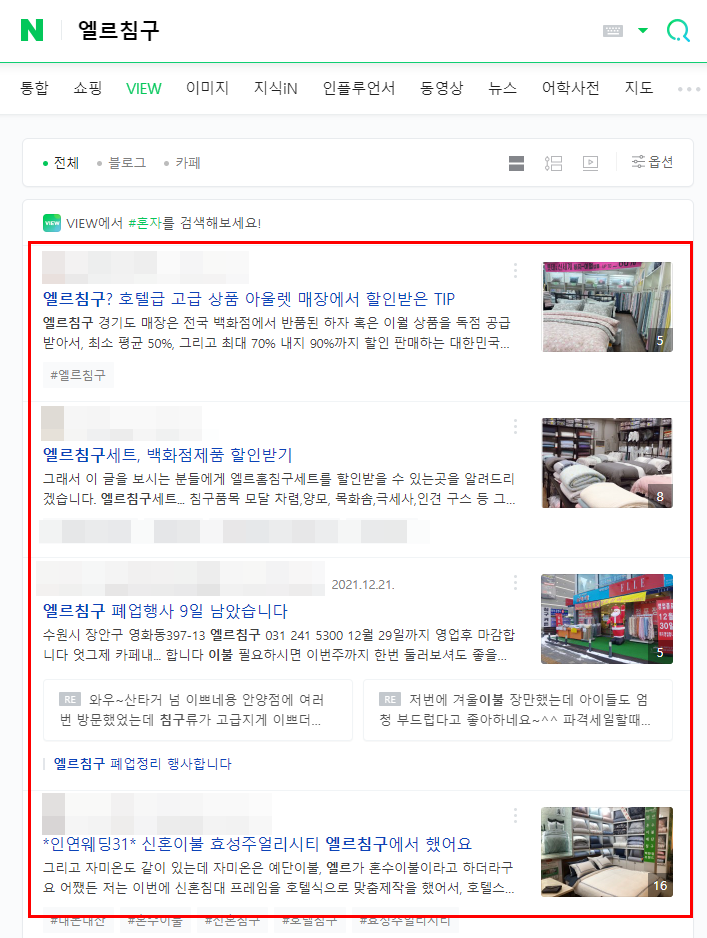Click the #혼자 suggestion hashtag link
The width and height of the screenshot is (707, 938).
[145, 223]
